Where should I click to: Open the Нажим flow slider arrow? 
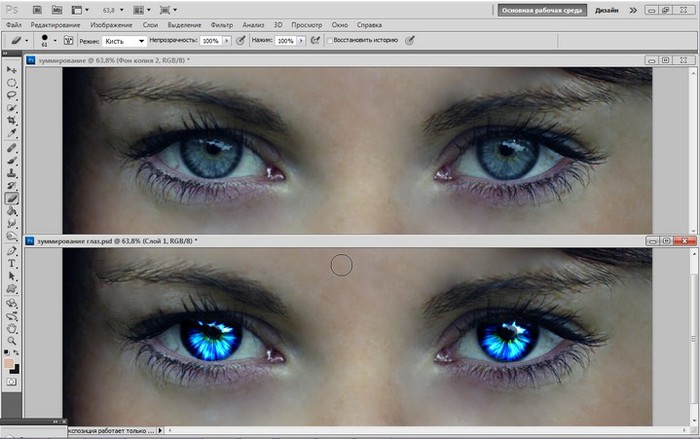[301, 41]
